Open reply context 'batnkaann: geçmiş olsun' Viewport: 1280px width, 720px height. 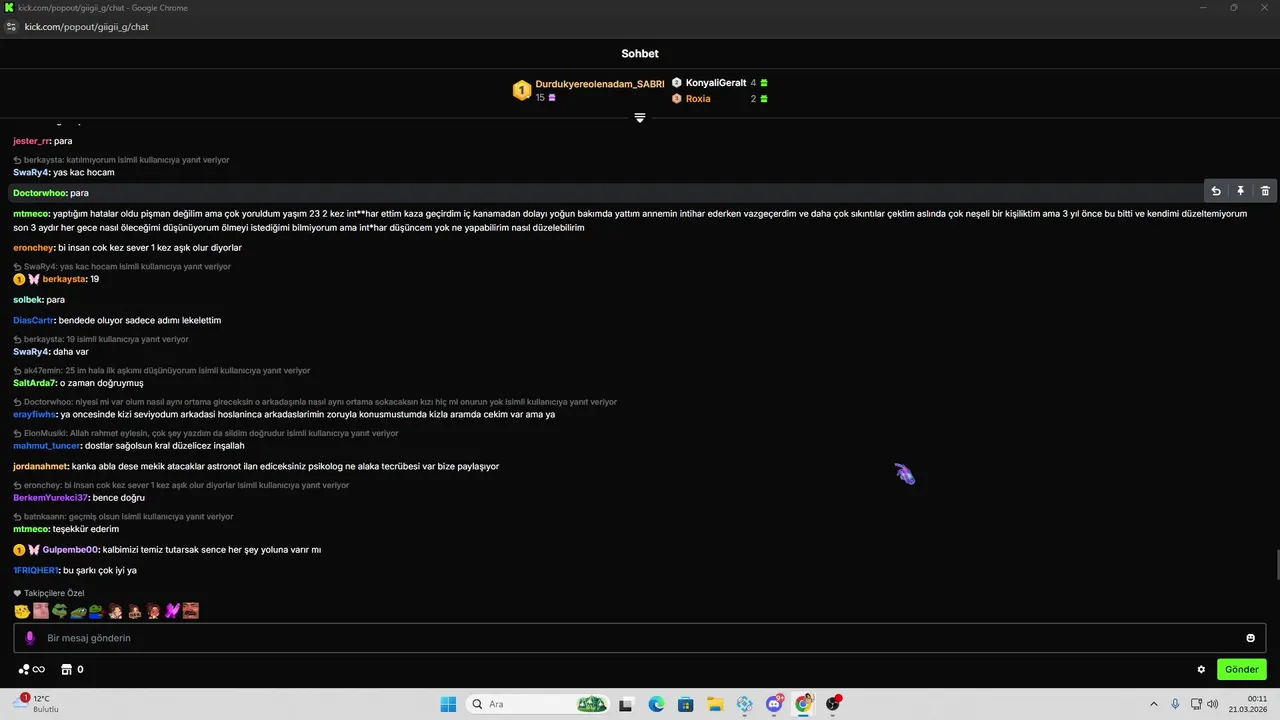[x=123, y=516]
